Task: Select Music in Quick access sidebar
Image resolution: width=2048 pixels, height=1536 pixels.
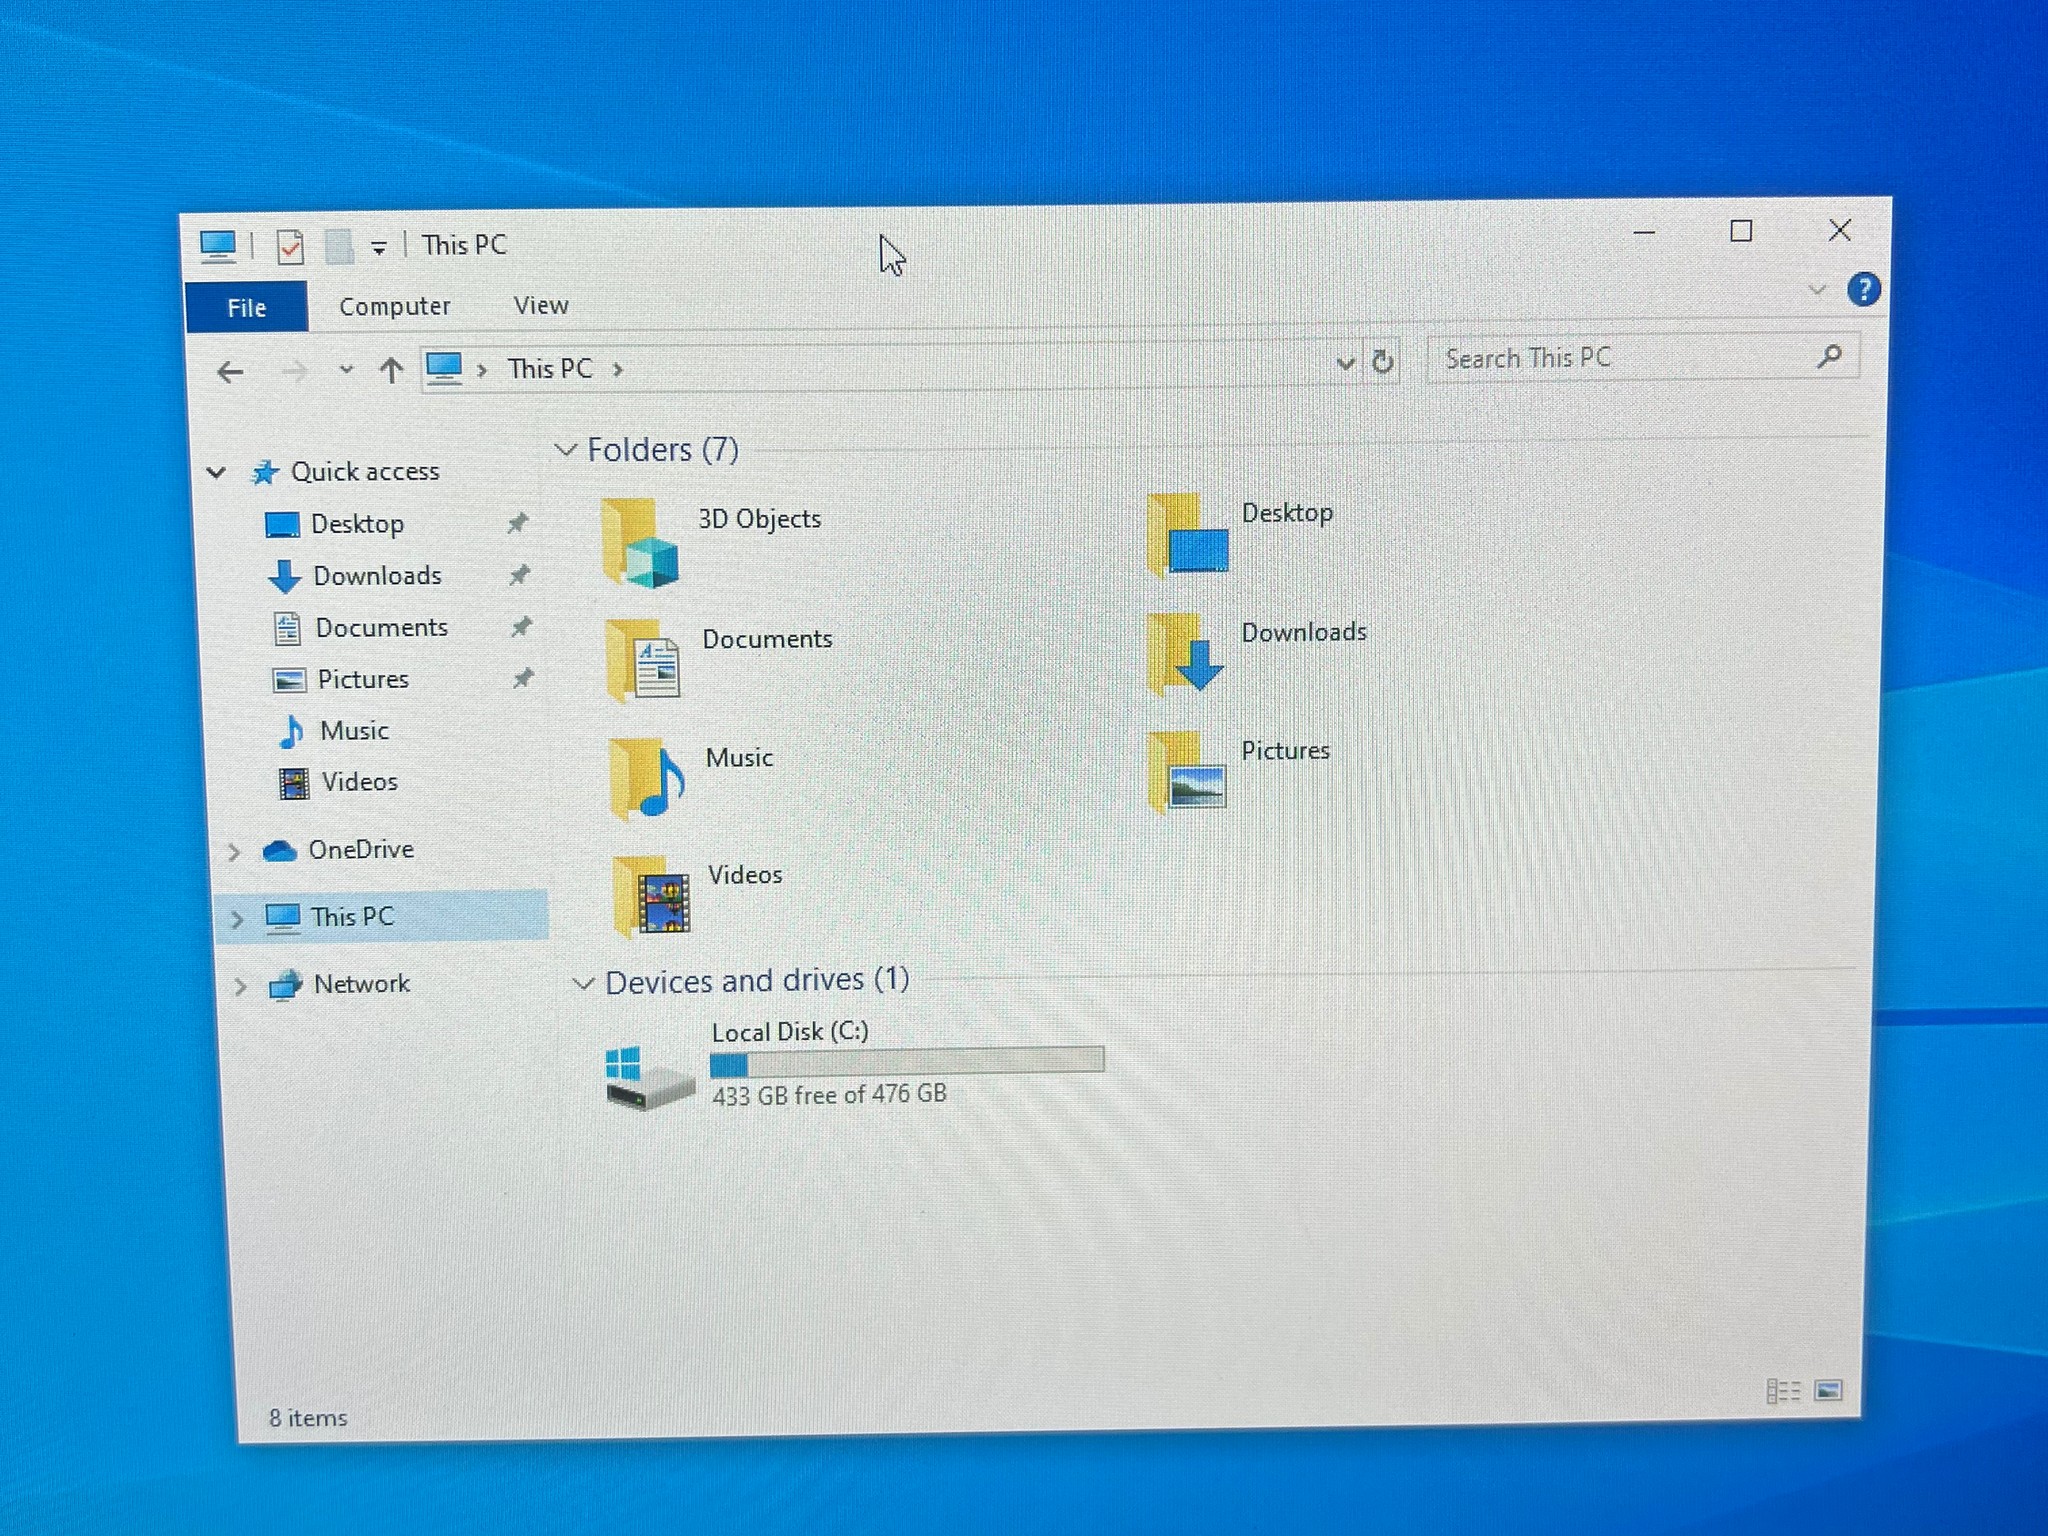Action: [354, 731]
